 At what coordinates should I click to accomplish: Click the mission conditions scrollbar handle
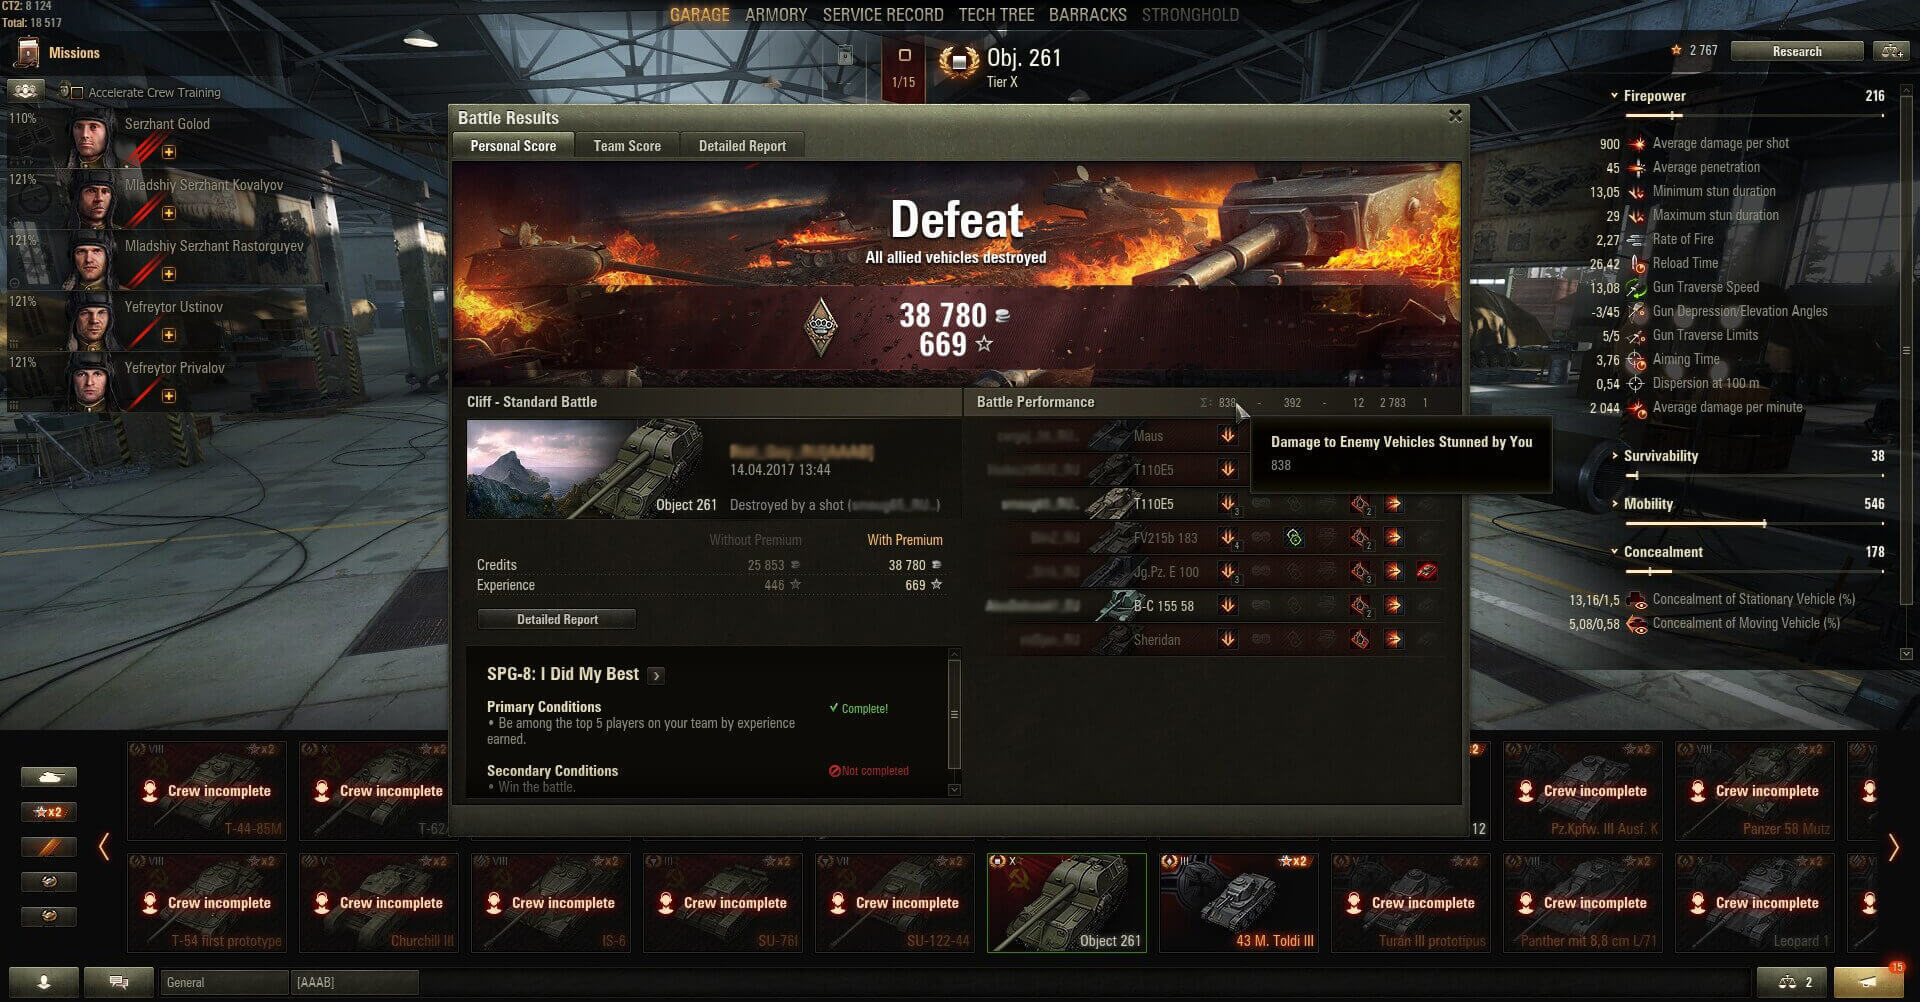pyautogui.click(x=954, y=715)
